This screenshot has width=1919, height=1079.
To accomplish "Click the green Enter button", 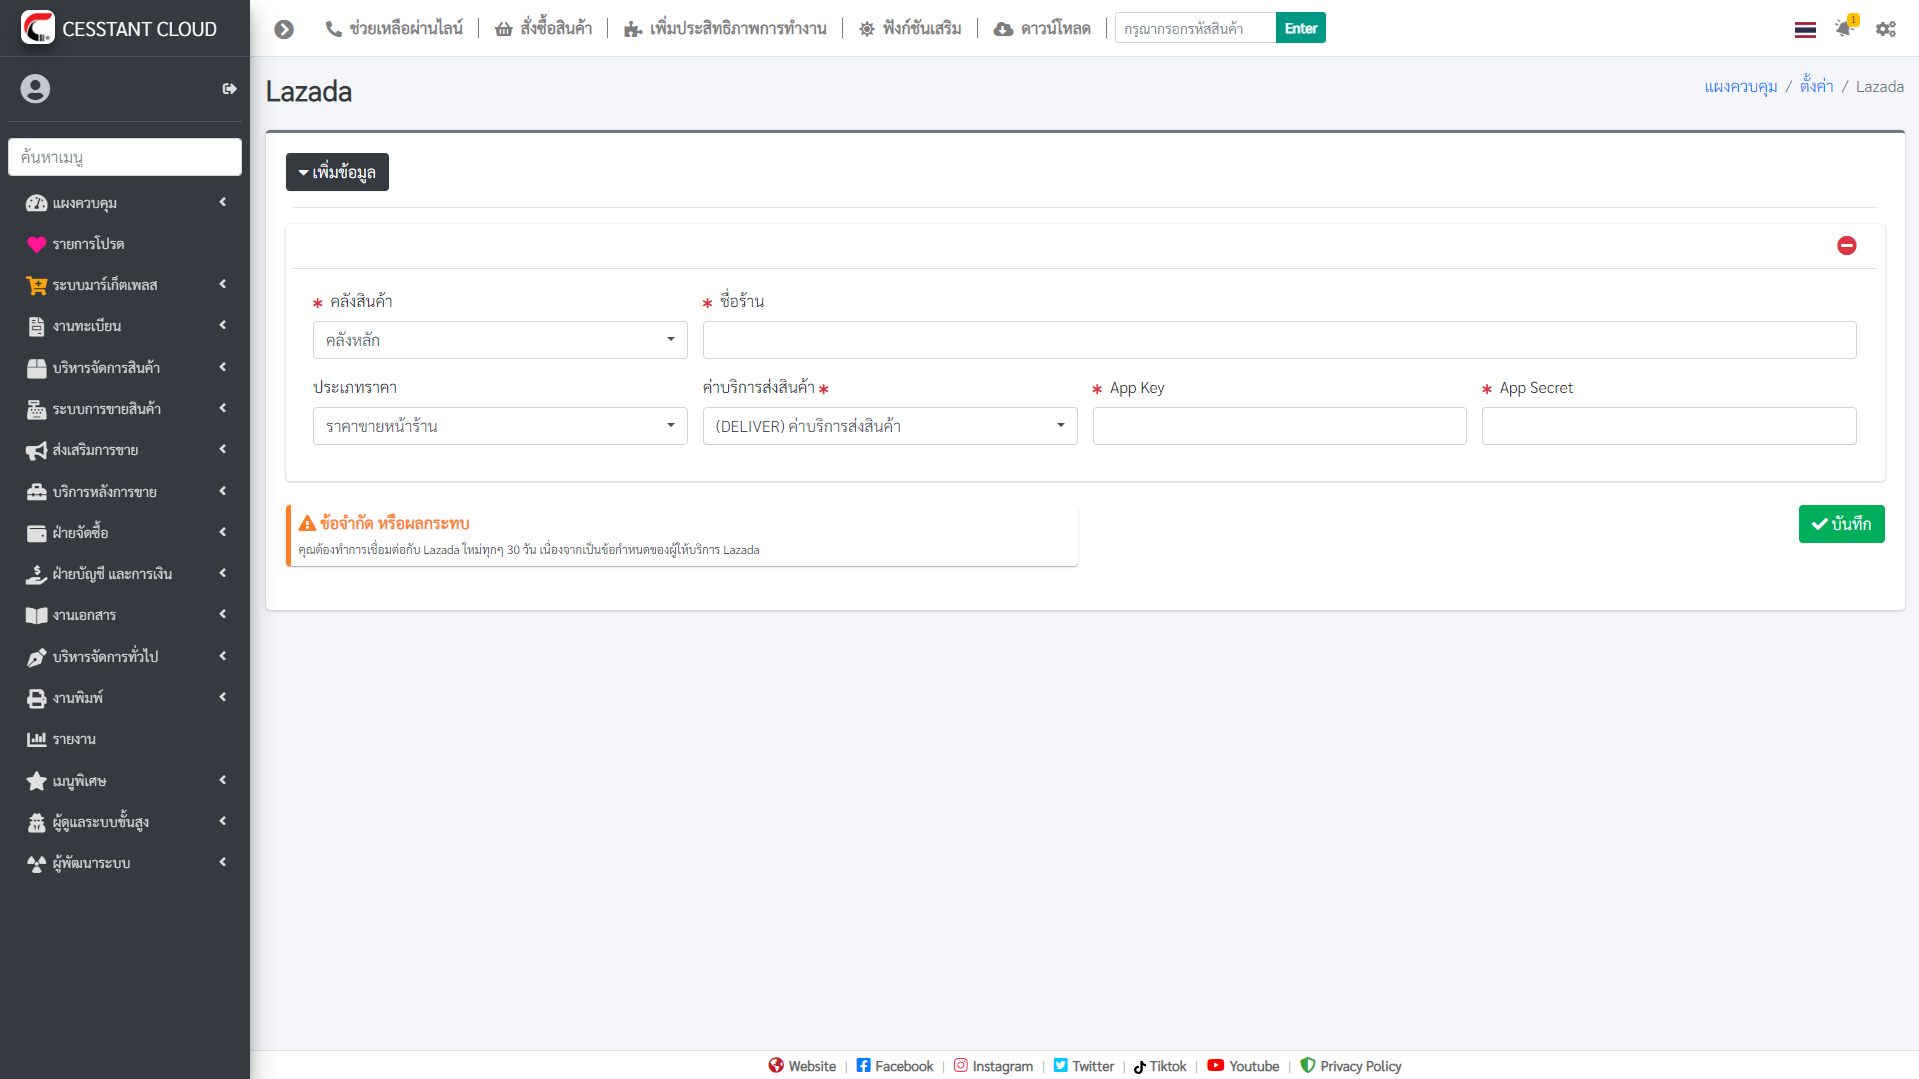I will (1300, 28).
